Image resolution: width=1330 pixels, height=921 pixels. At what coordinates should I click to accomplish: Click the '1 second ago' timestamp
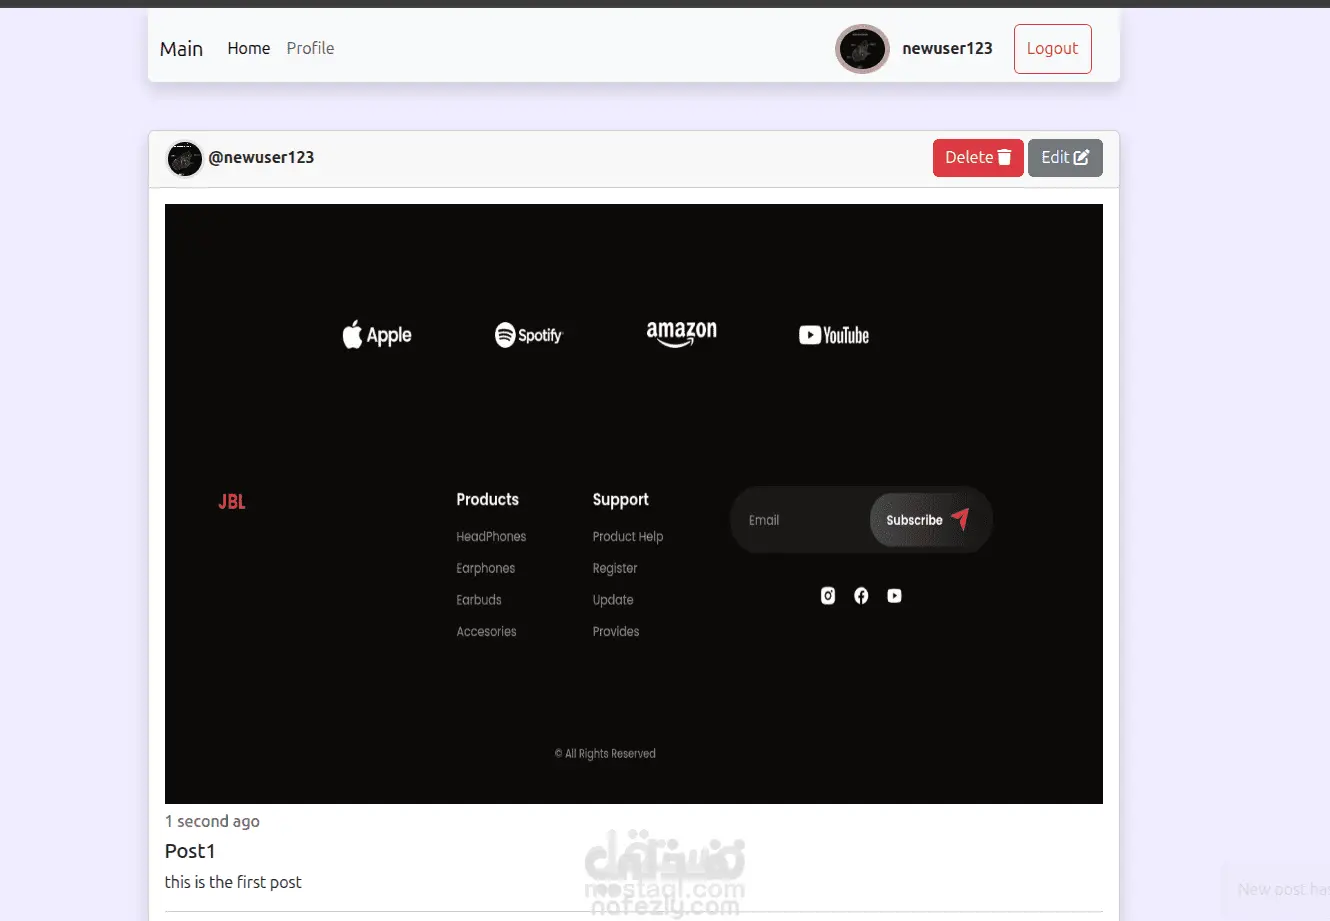[212, 821]
